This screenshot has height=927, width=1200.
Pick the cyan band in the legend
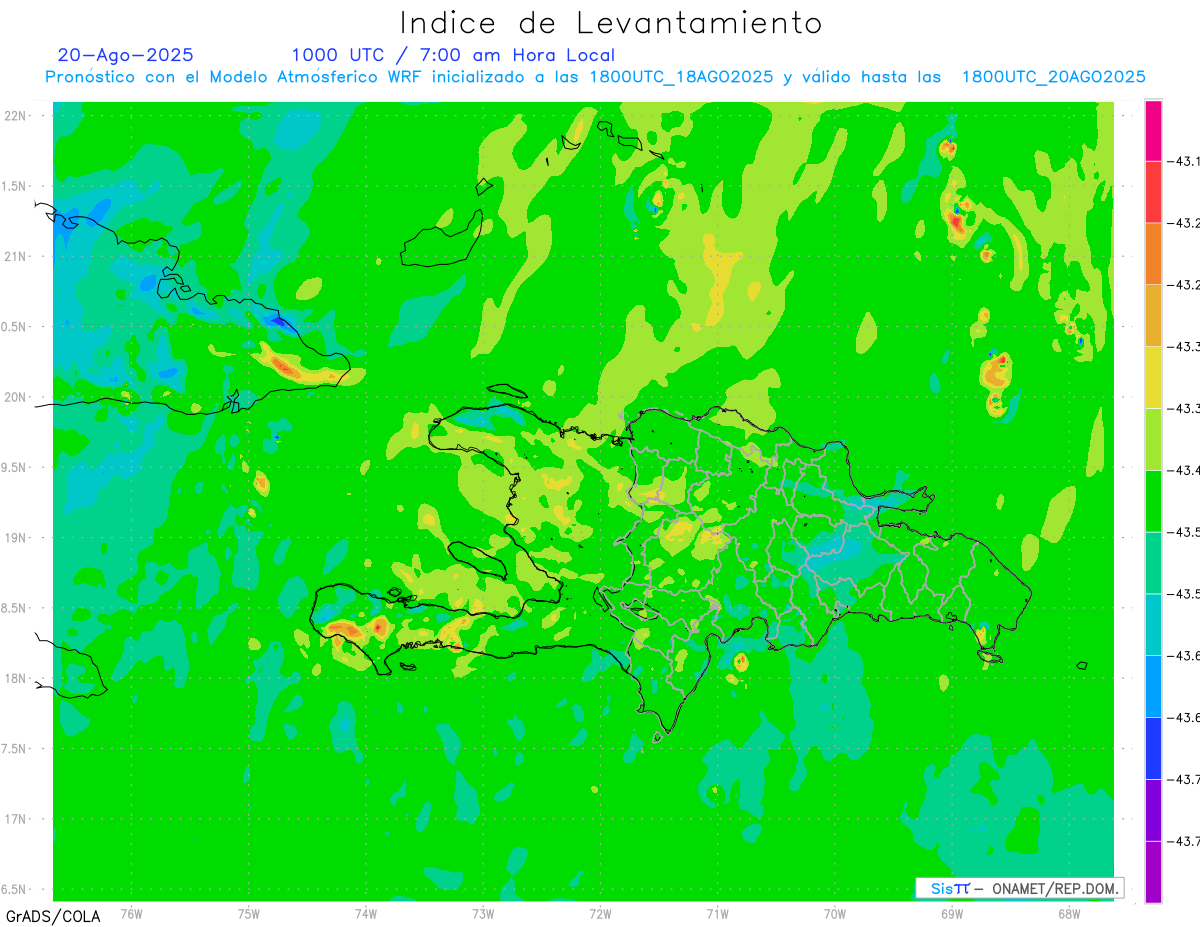click(x=1153, y=624)
